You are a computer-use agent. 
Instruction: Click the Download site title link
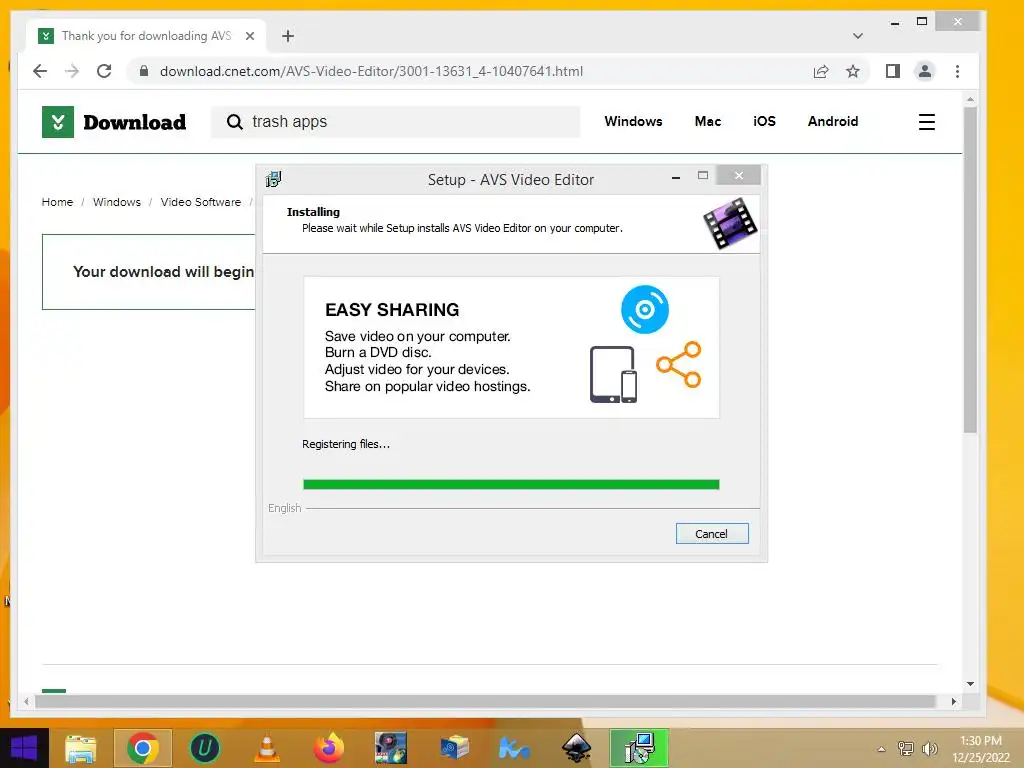pyautogui.click(x=135, y=122)
